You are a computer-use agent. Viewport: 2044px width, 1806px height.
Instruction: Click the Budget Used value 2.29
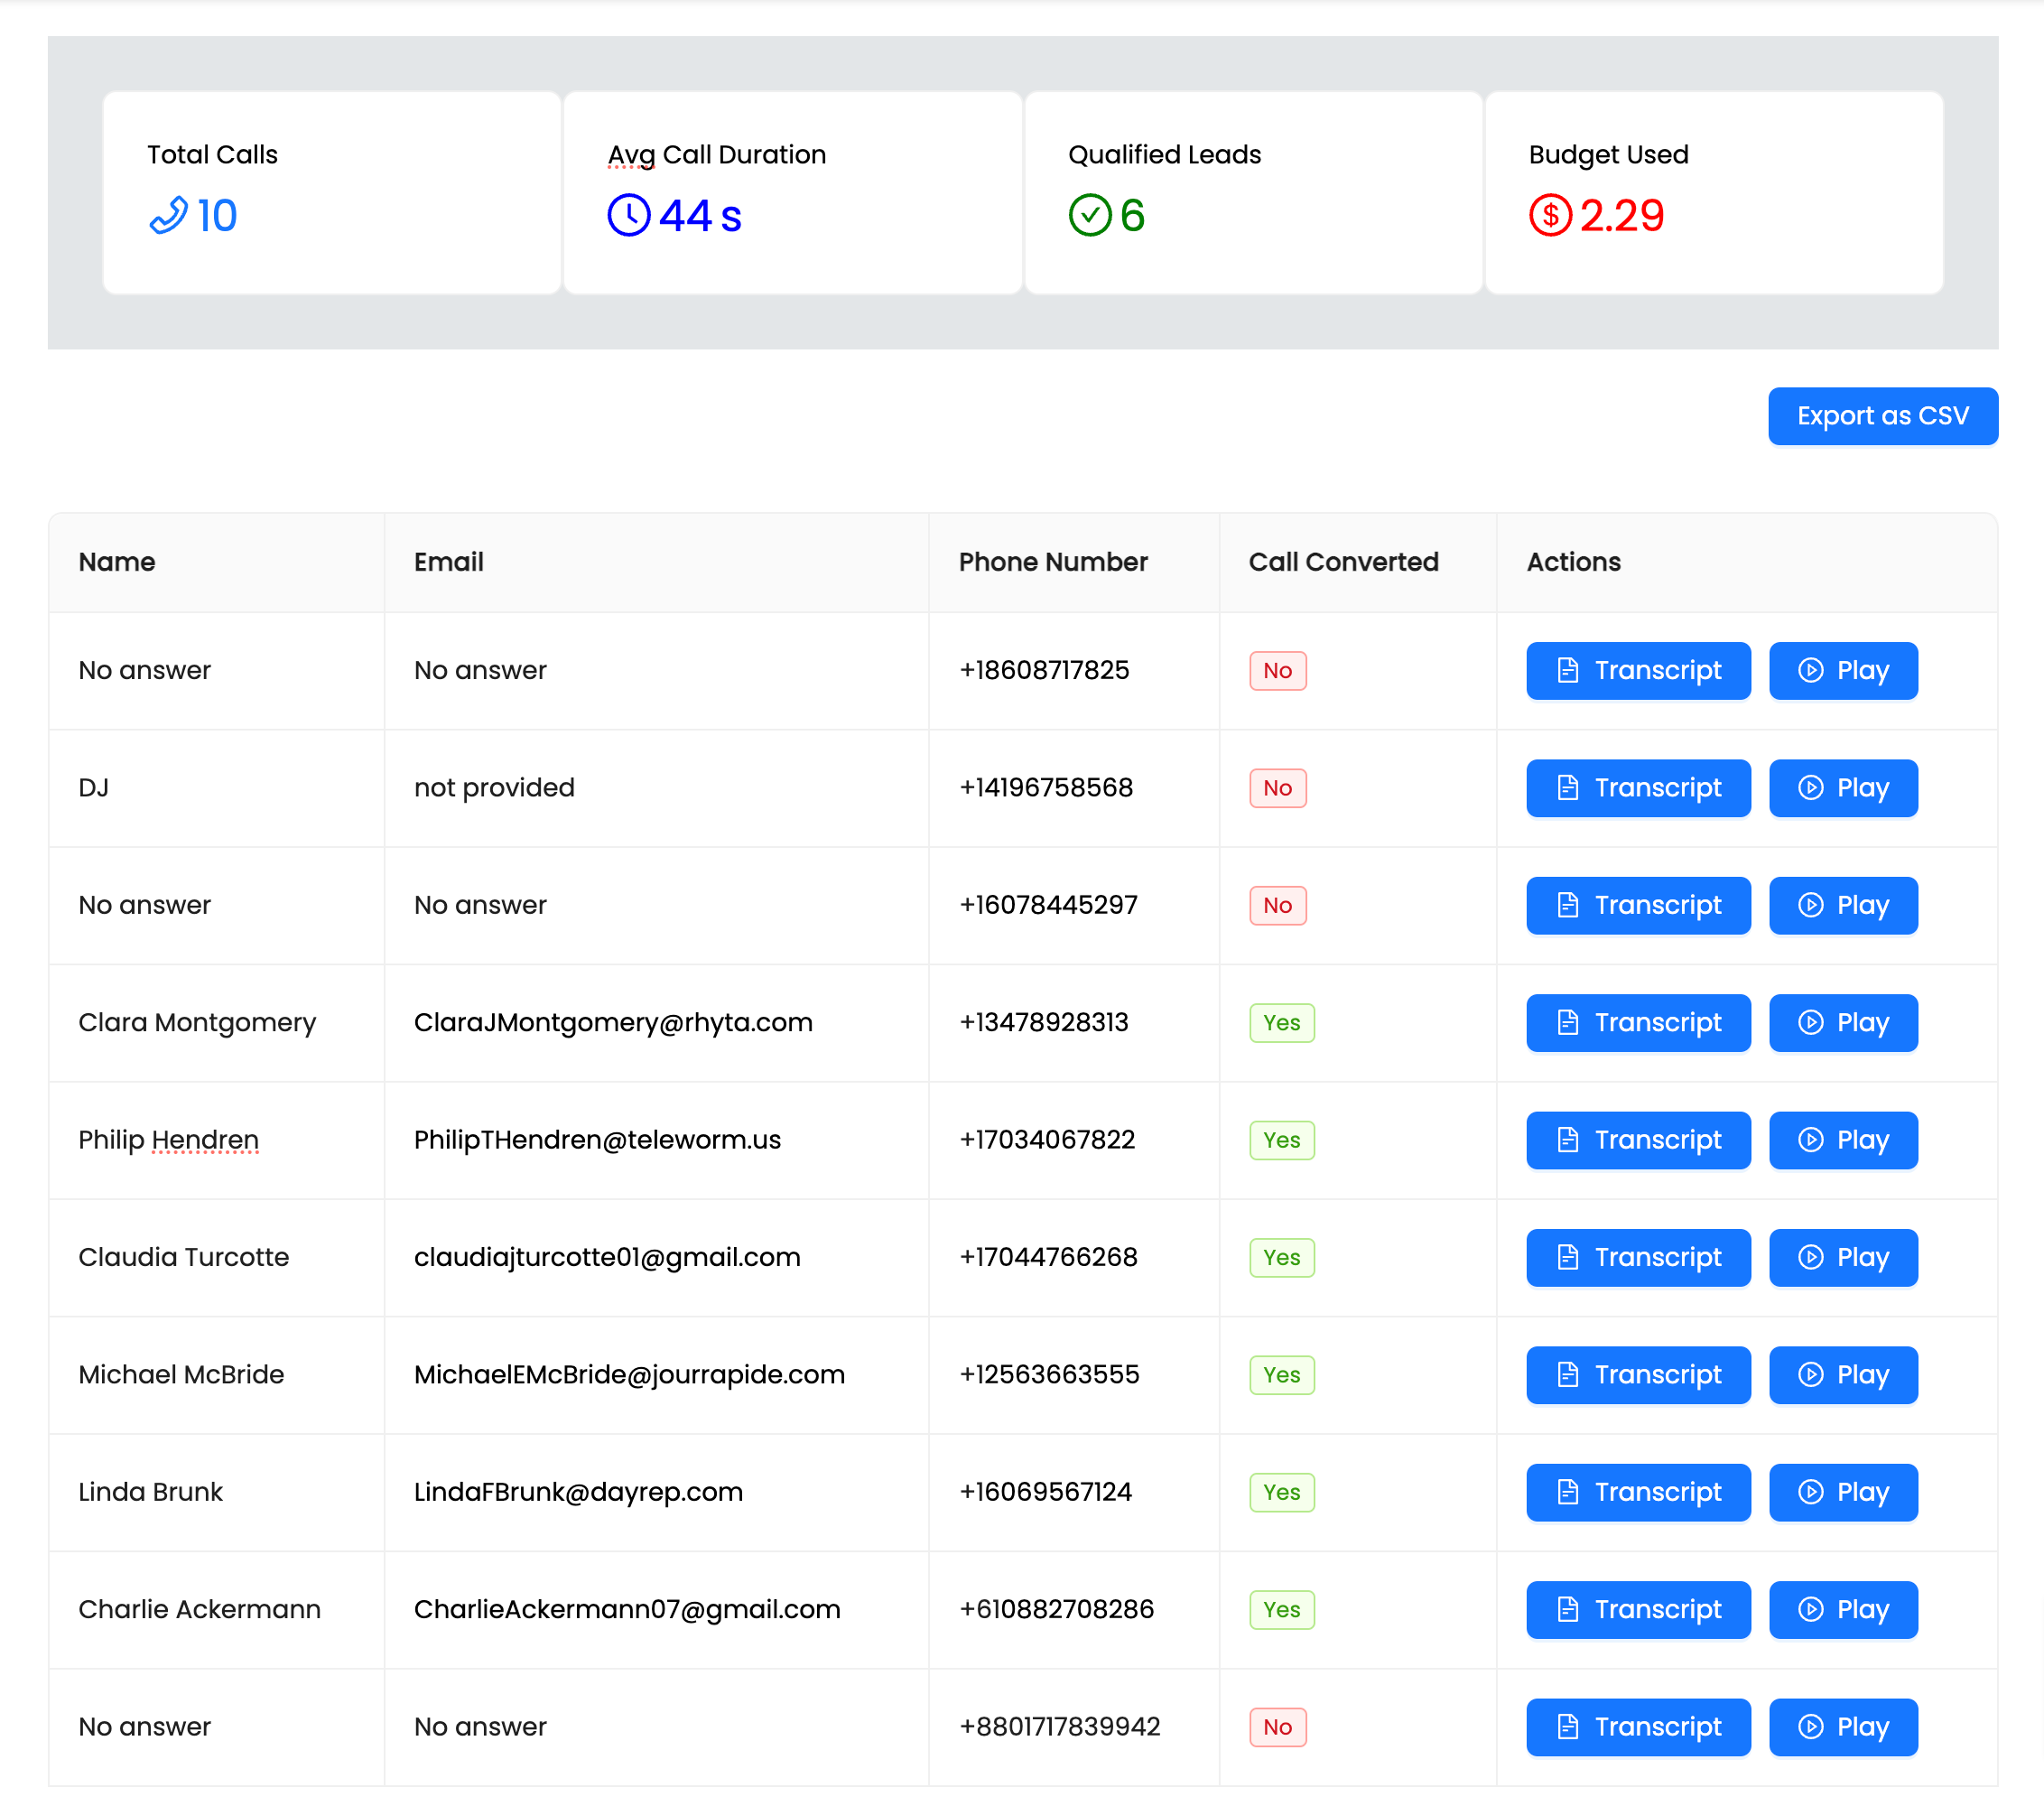(x=1621, y=216)
